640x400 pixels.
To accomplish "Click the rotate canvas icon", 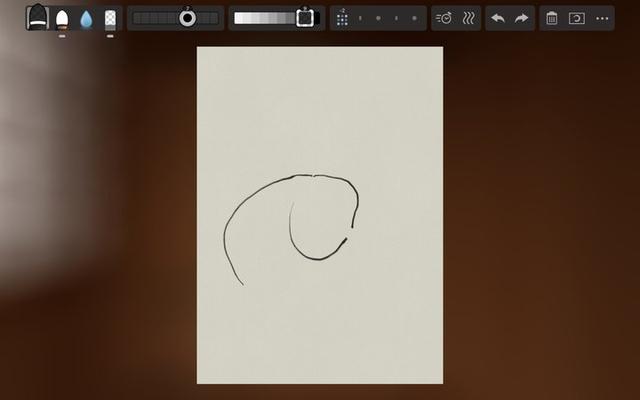I will pos(576,18).
